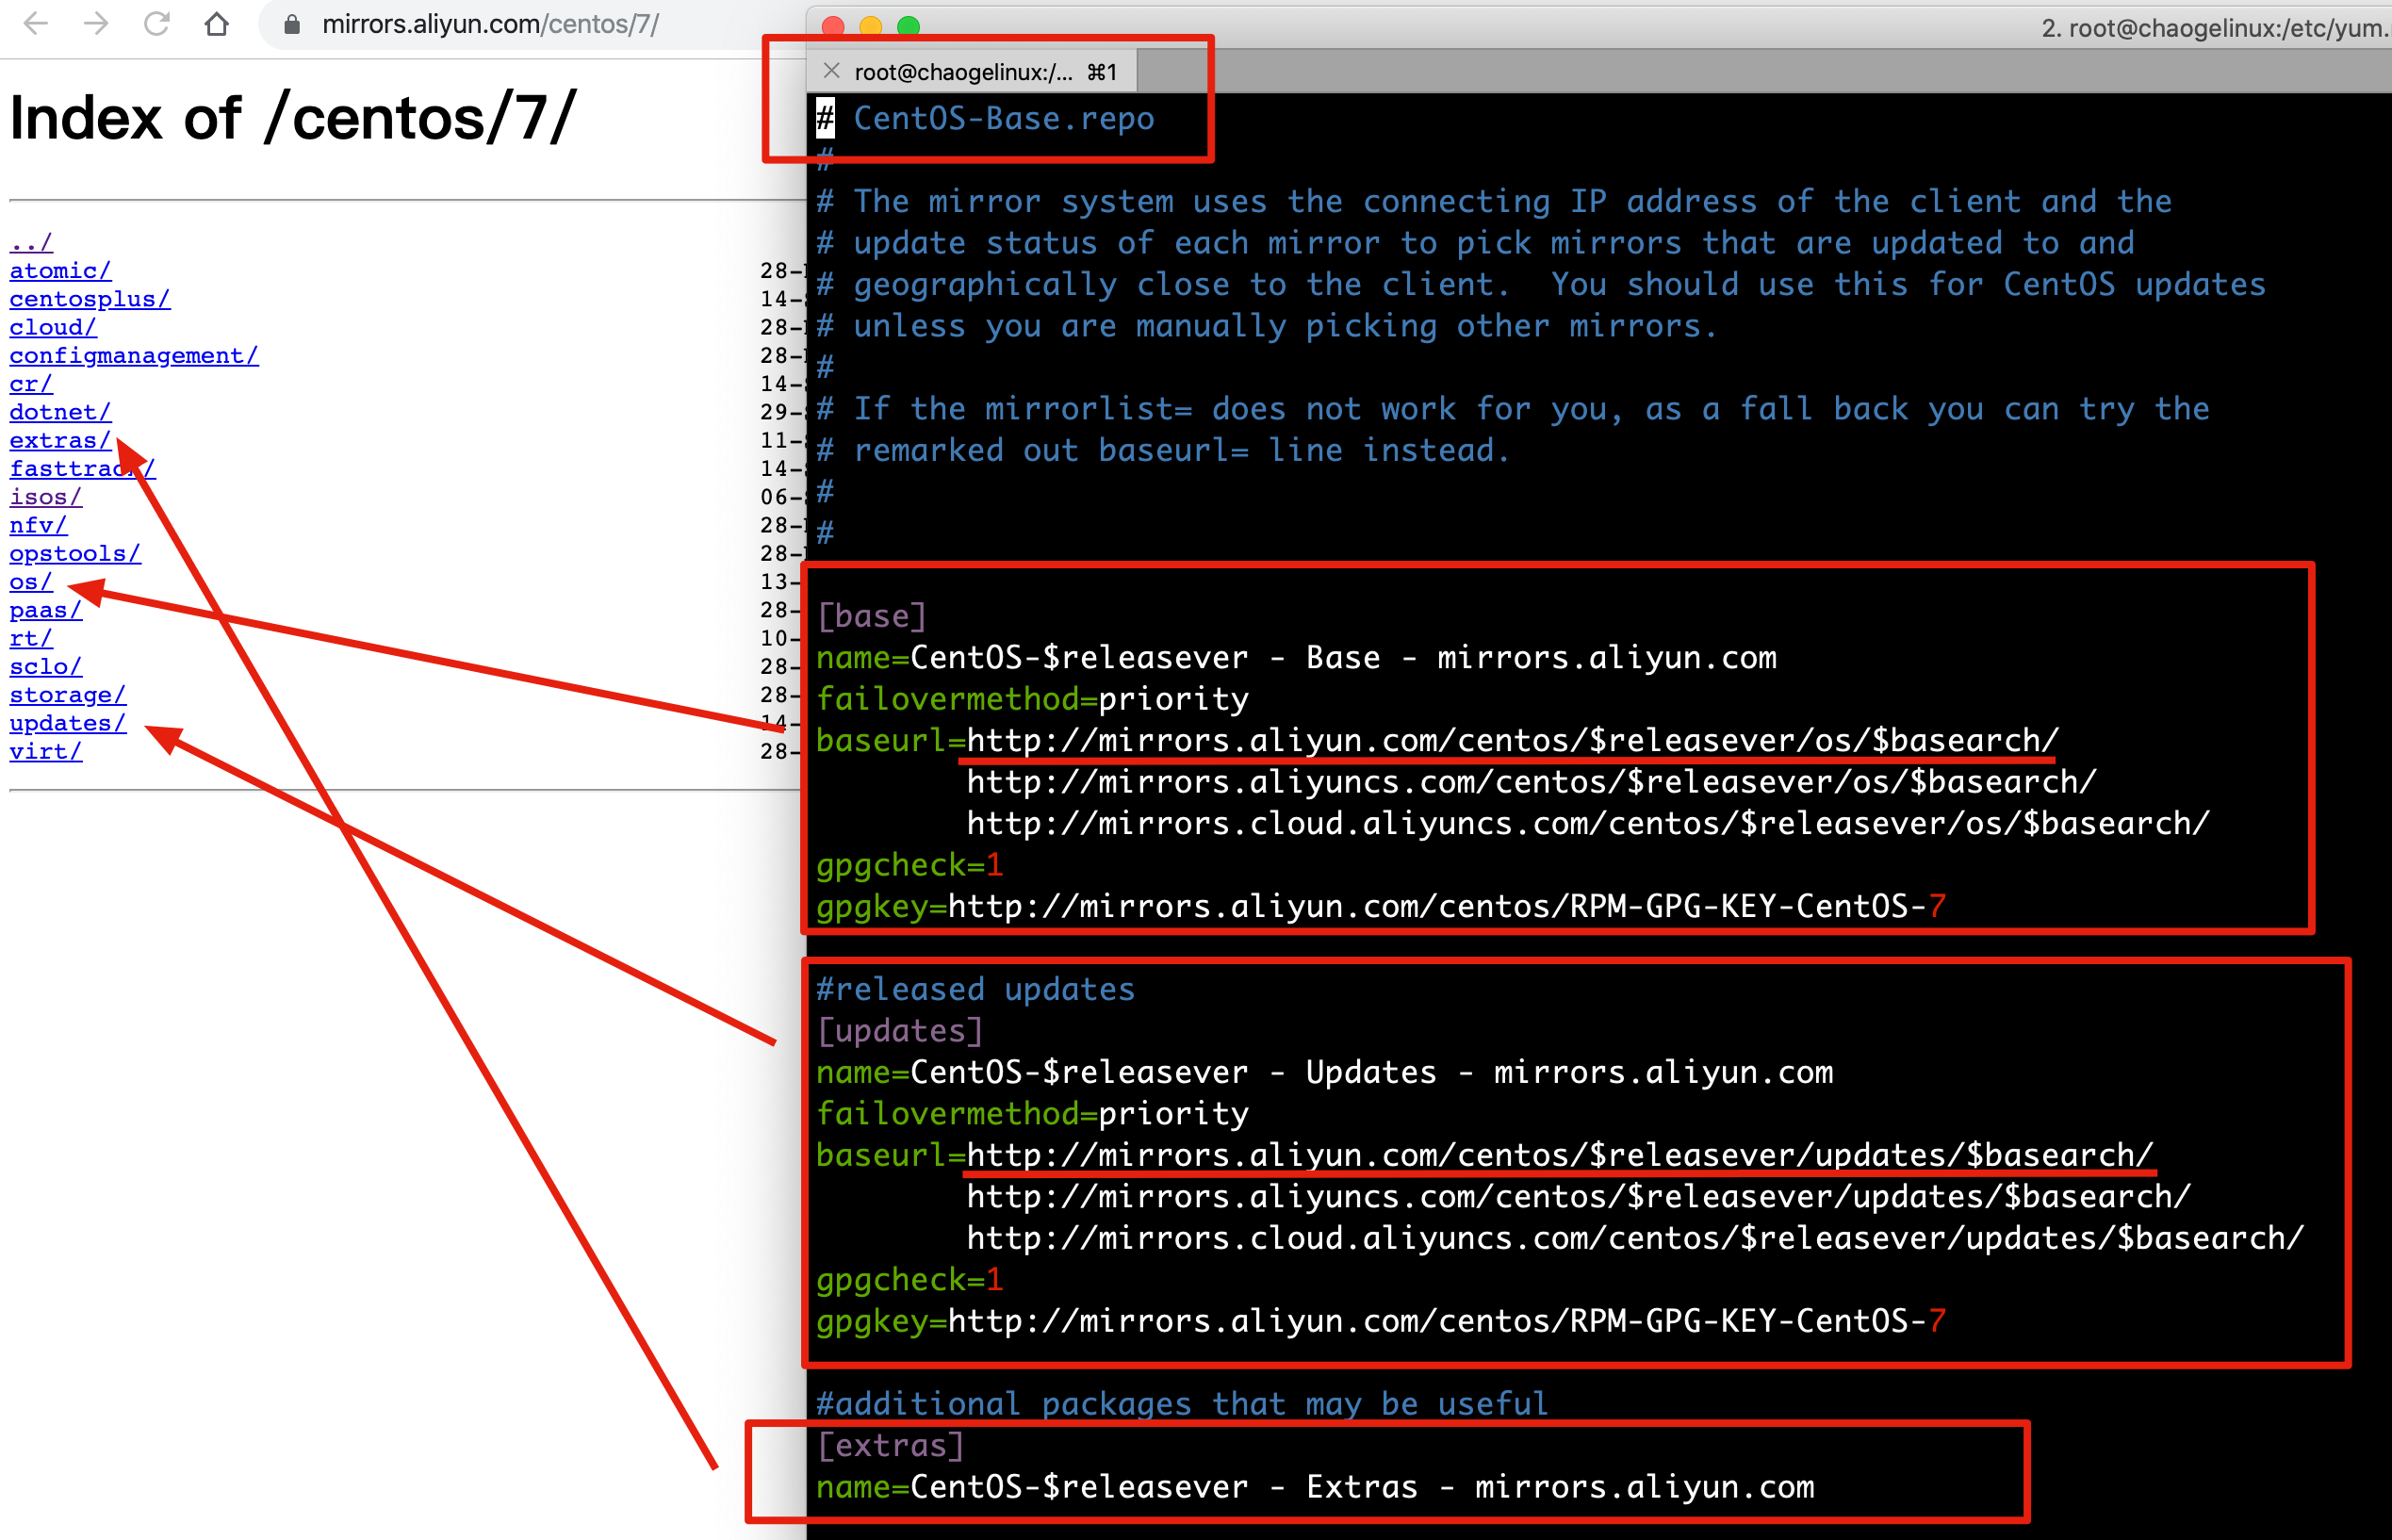The height and width of the screenshot is (1540, 2392).
Task: Click the yellow minimize window button
Action: click(x=870, y=26)
